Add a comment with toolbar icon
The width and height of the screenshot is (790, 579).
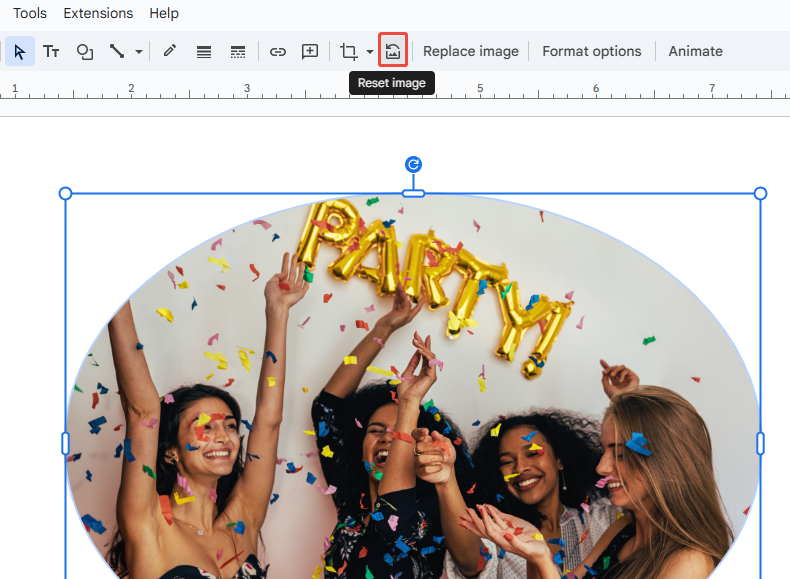[310, 51]
